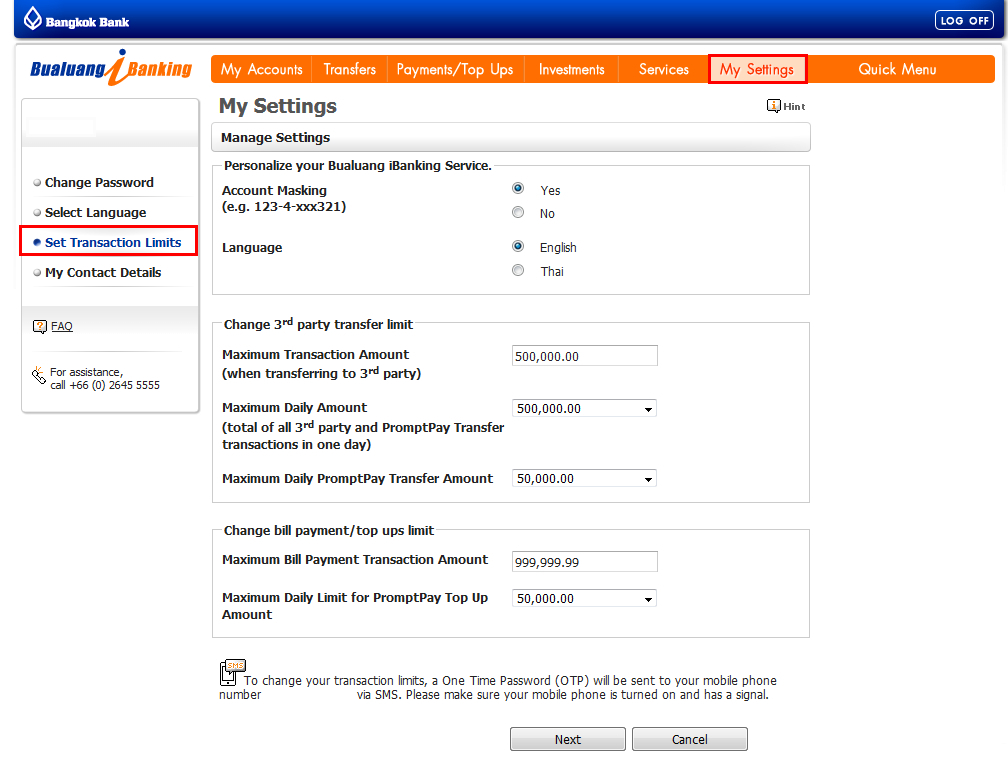
Task: Click the phone assistance icon
Action: point(39,376)
